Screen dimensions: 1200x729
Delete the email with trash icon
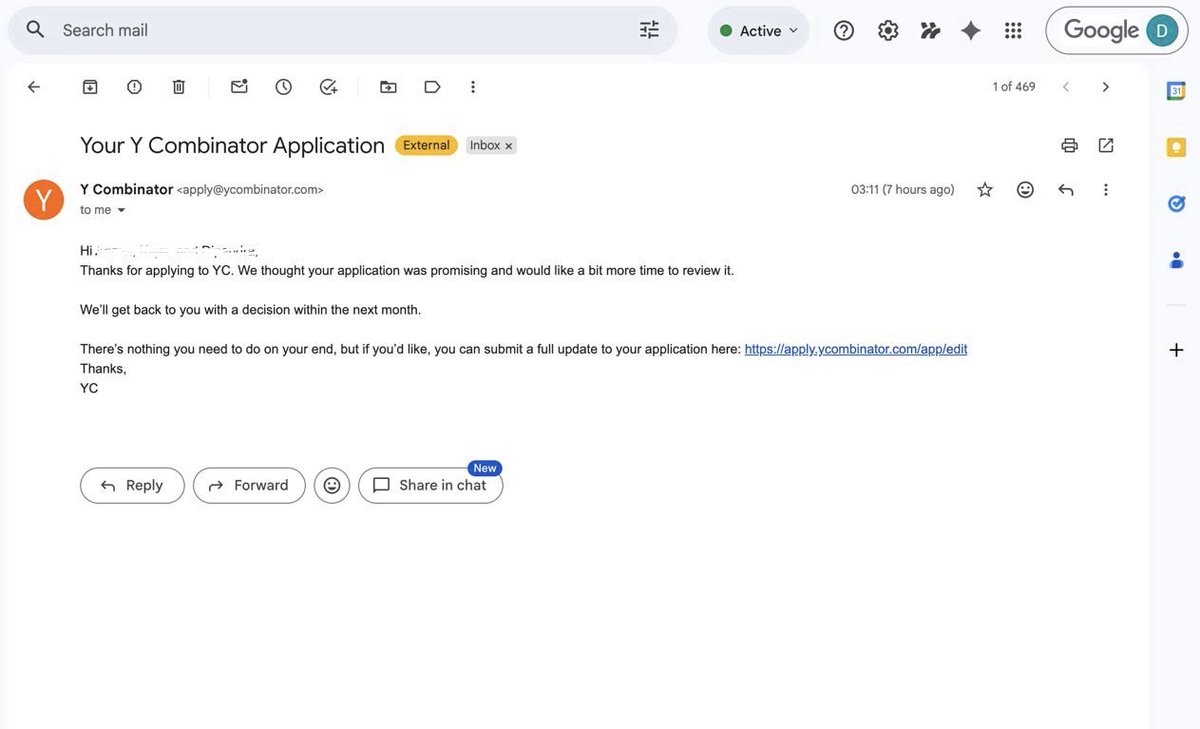pyautogui.click(x=179, y=87)
